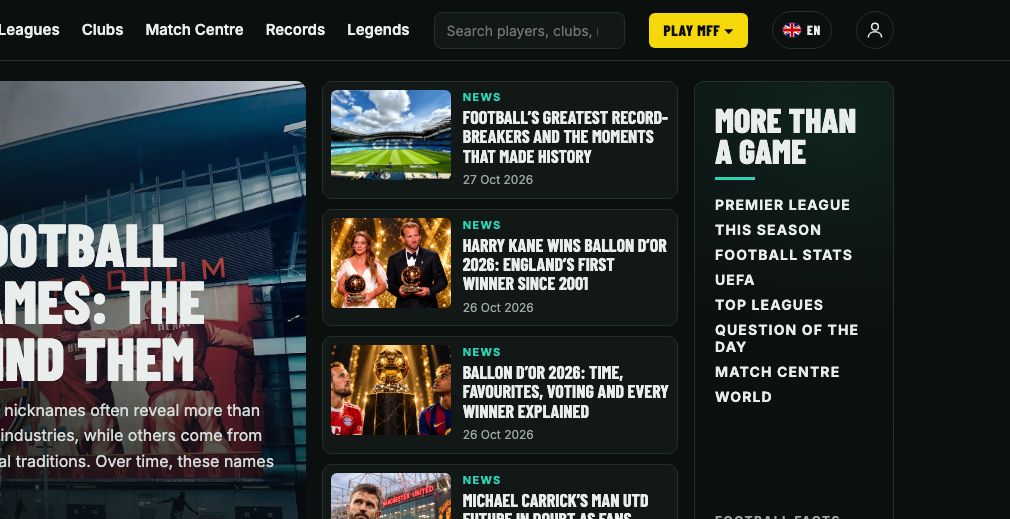
Task: Go to World sidebar link
Action: pos(743,397)
